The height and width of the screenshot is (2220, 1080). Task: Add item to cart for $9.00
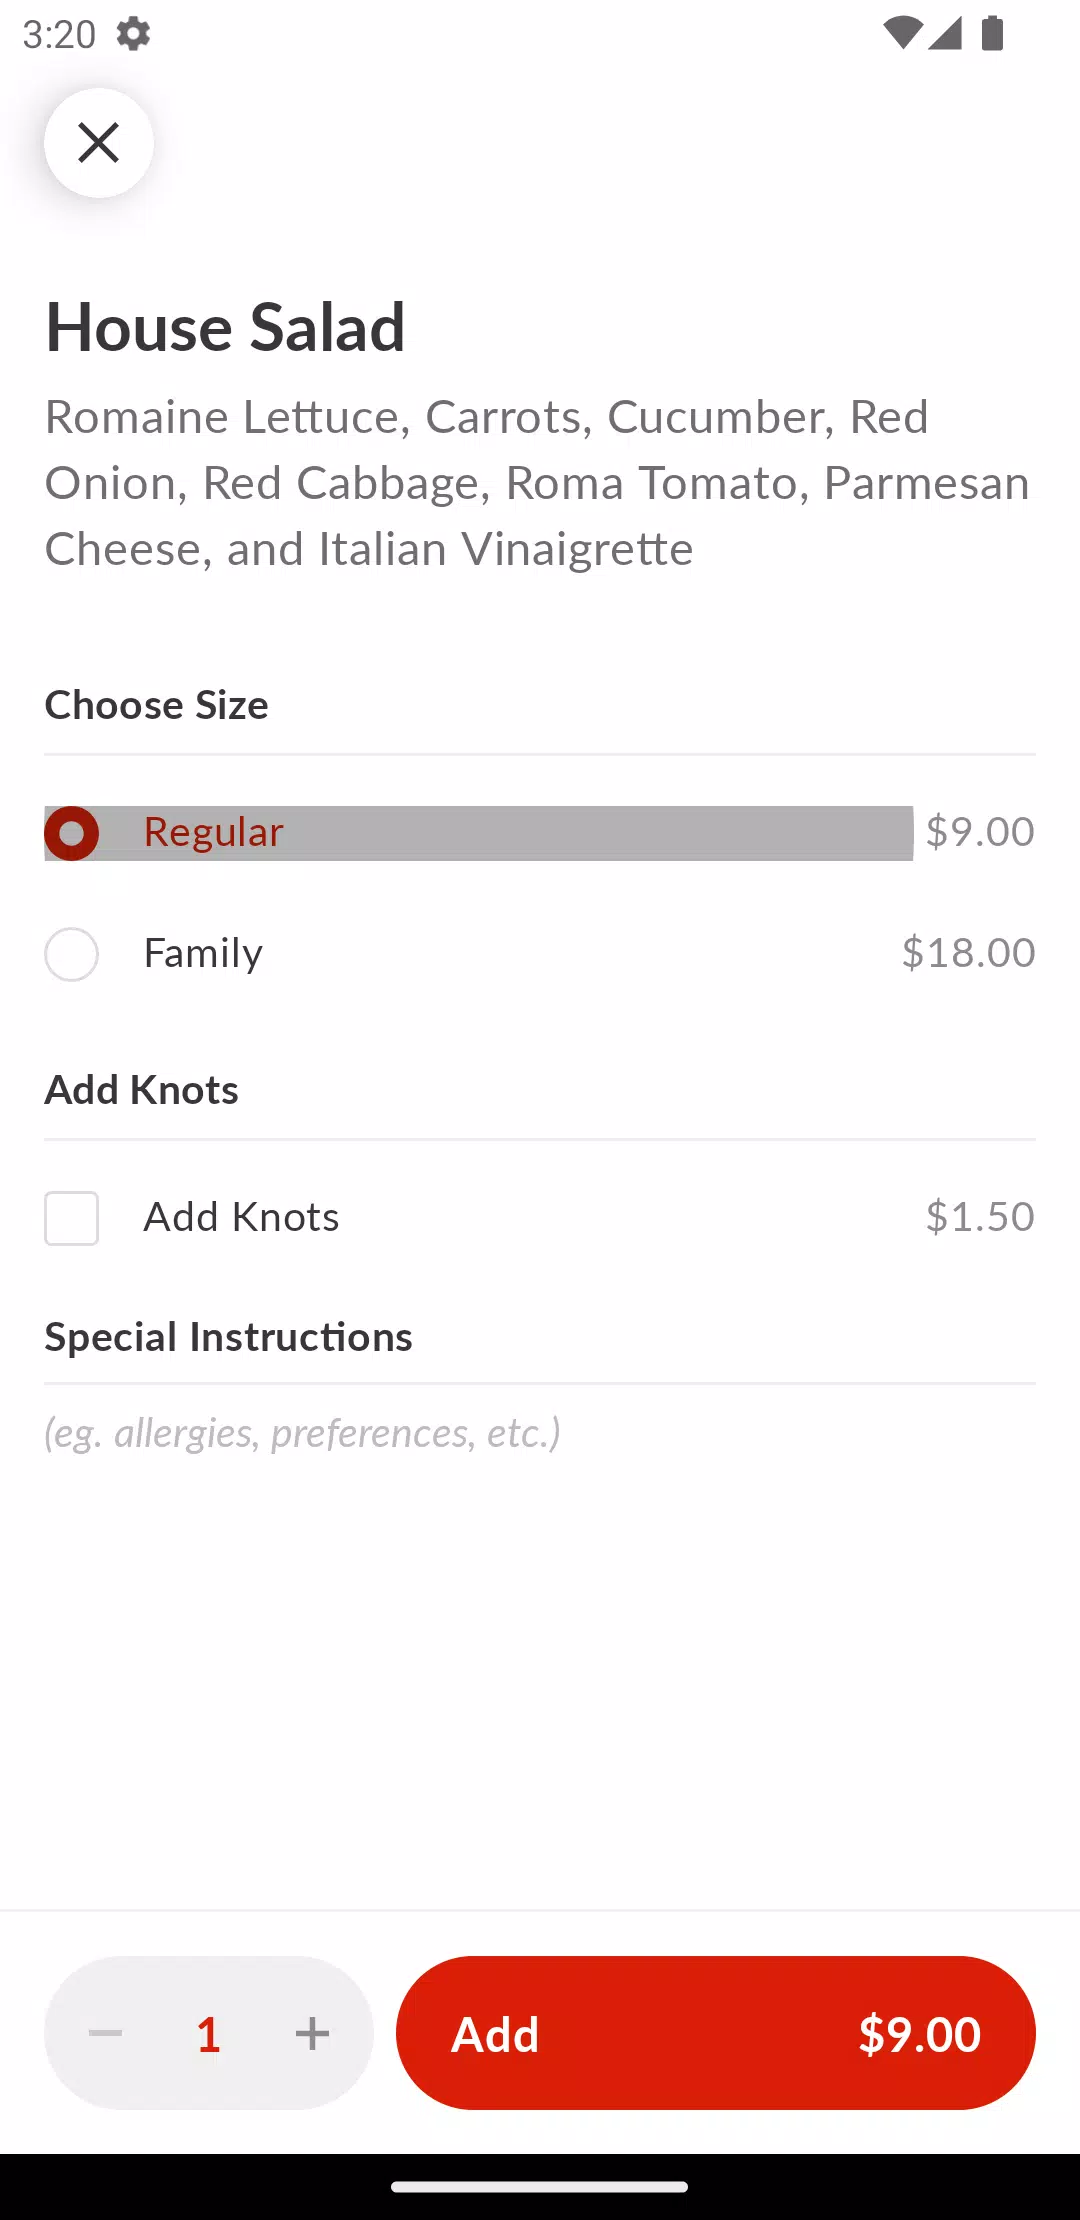coord(715,2033)
